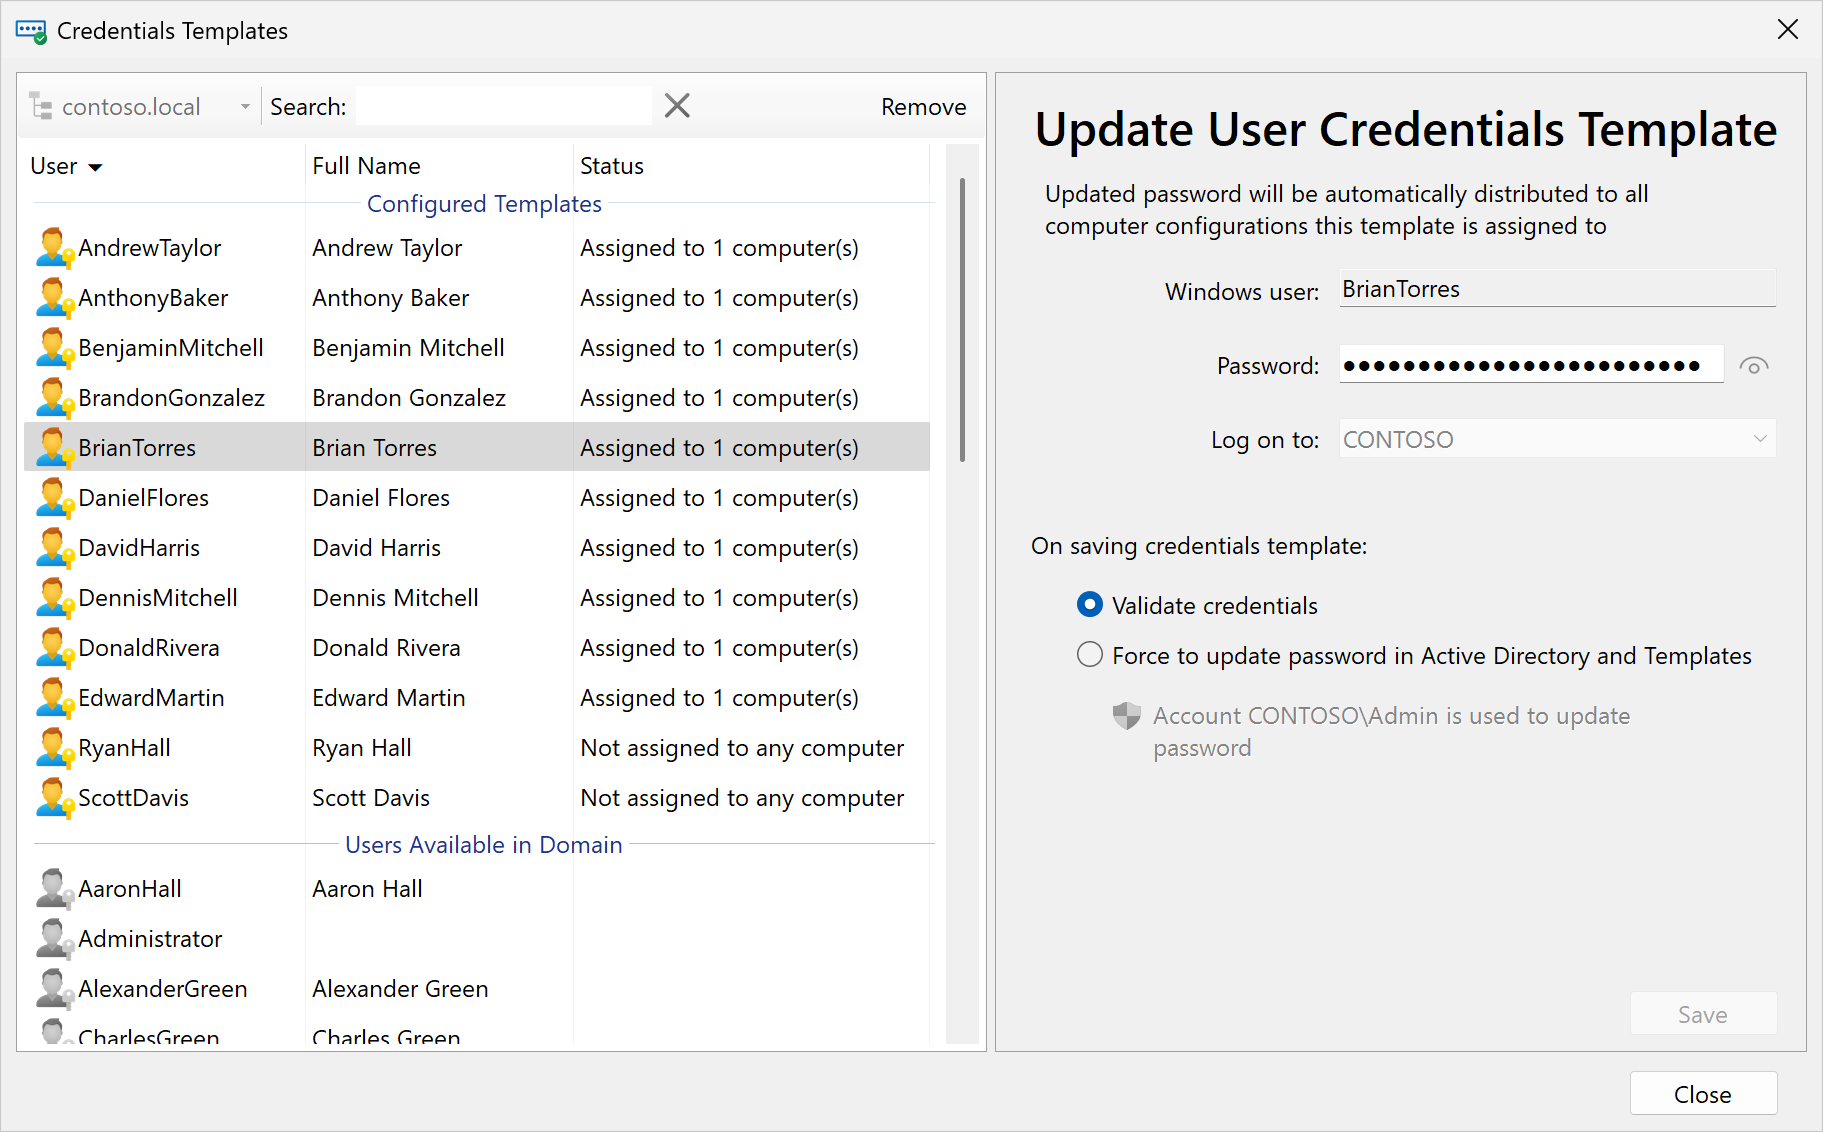Click the Status column header
1823x1132 pixels.
(611, 166)
